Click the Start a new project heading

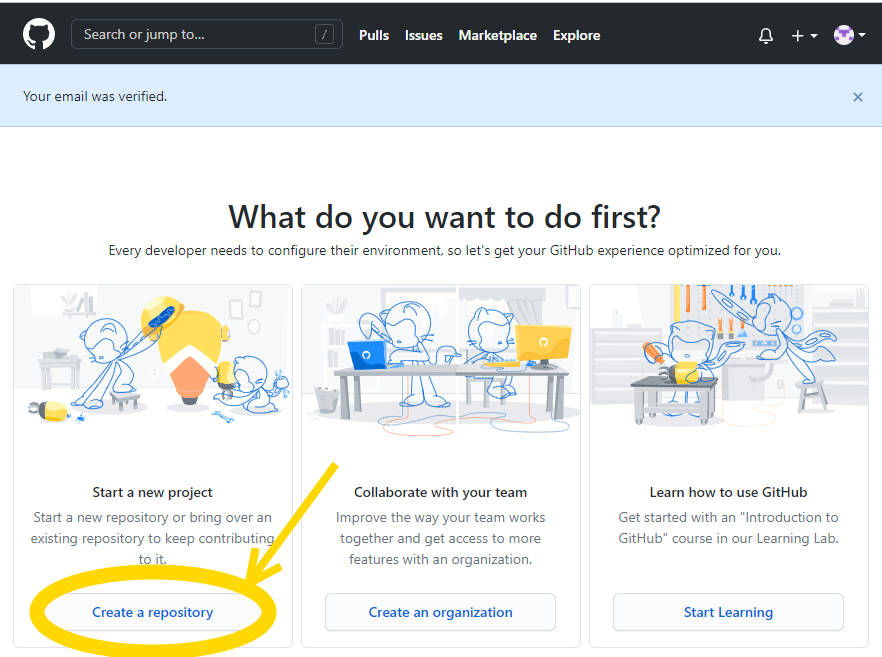[153, 492]
